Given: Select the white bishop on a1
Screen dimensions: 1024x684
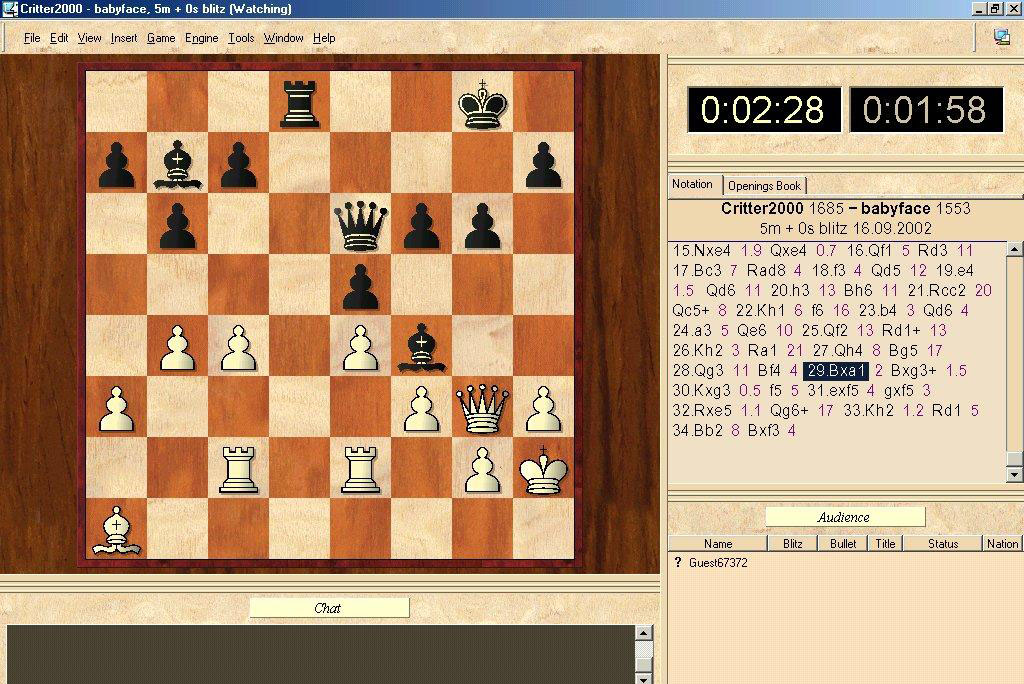Looking at the screenshot, I should [116, 530].
